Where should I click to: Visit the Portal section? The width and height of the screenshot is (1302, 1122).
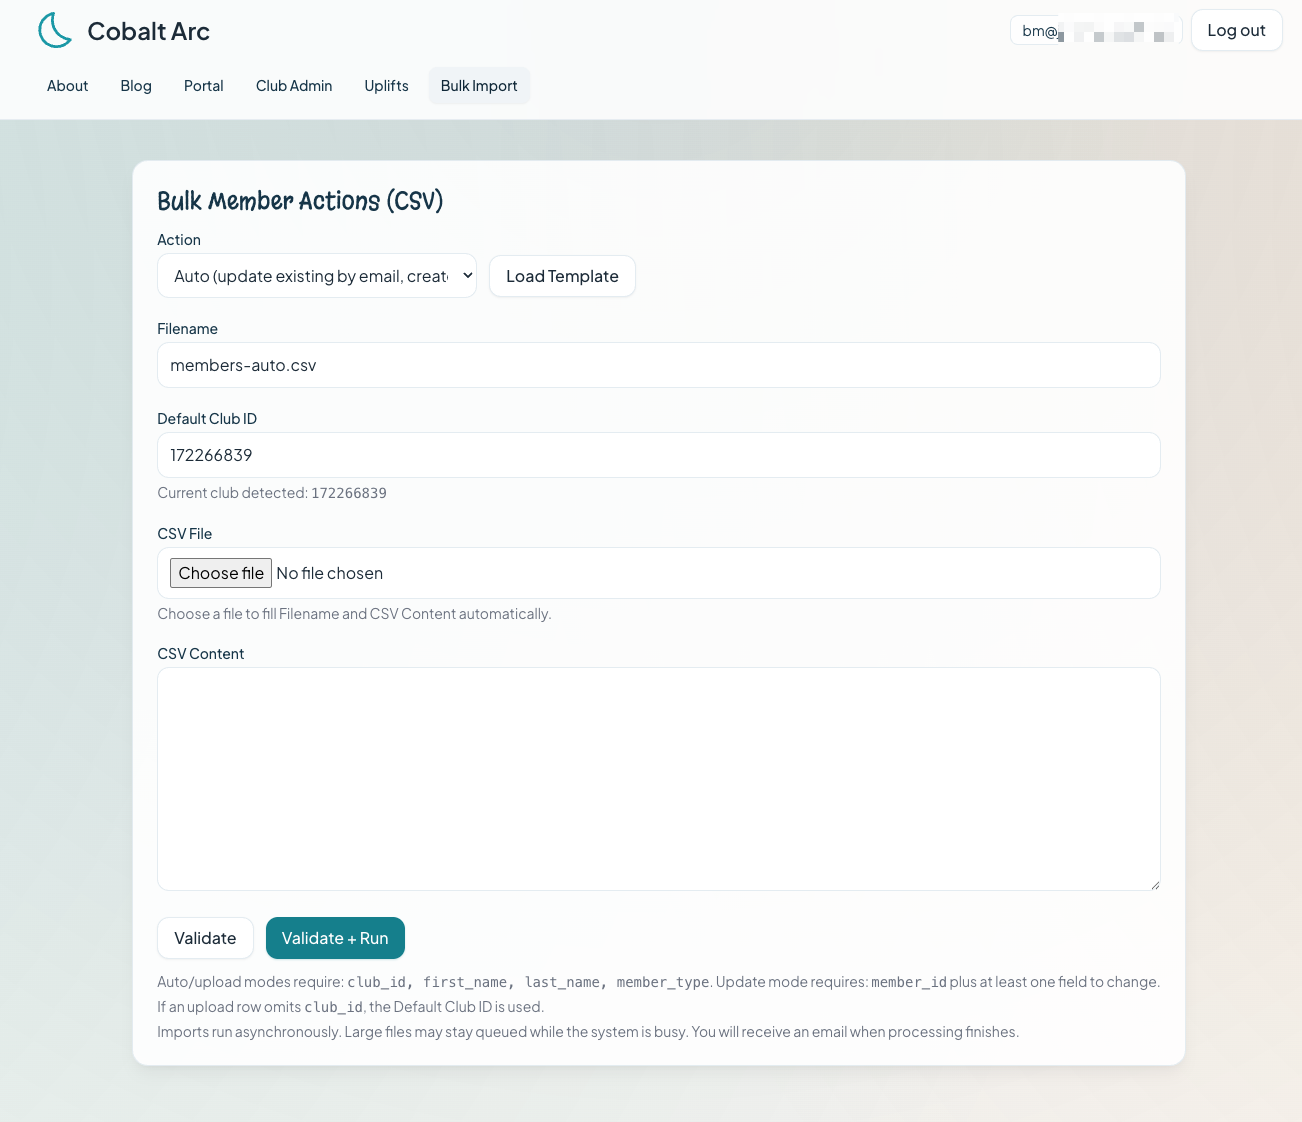pos(203,86)
